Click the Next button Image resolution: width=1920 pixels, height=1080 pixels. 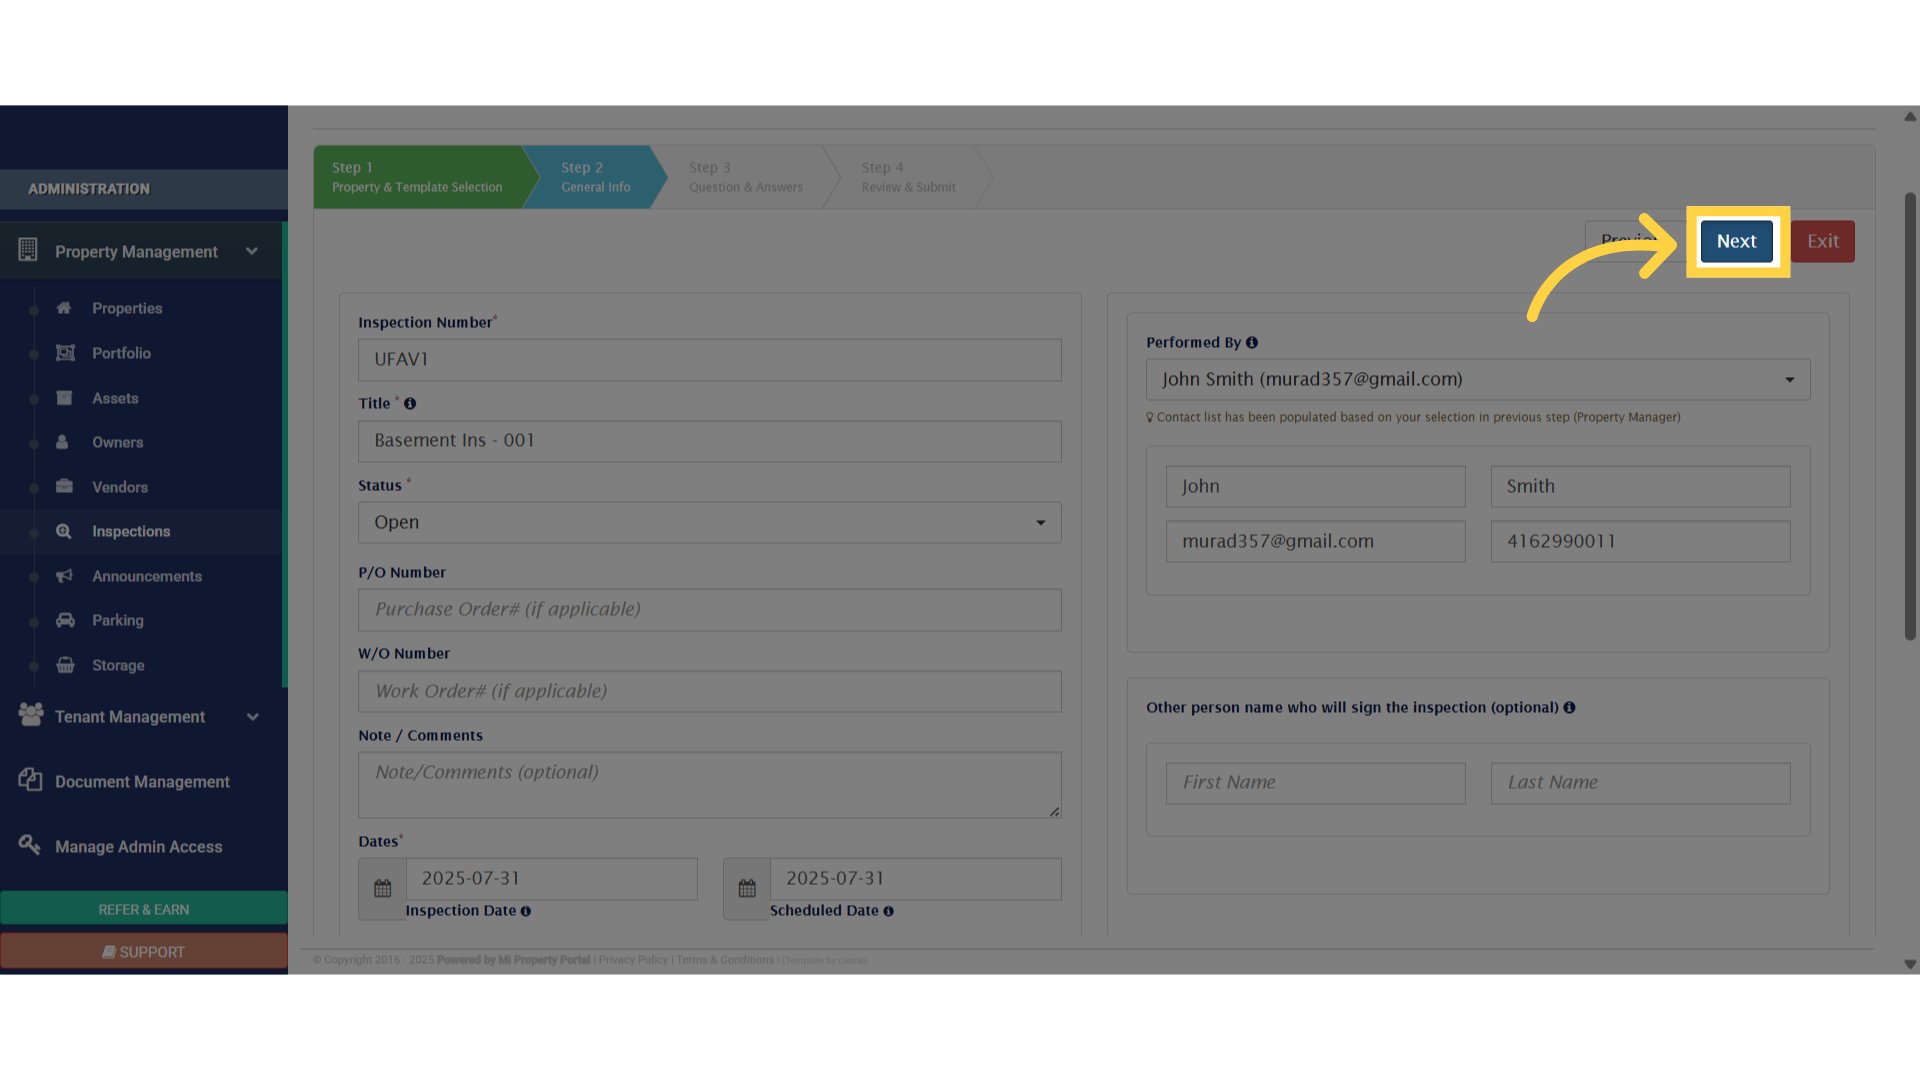(x=1737, y=241)
